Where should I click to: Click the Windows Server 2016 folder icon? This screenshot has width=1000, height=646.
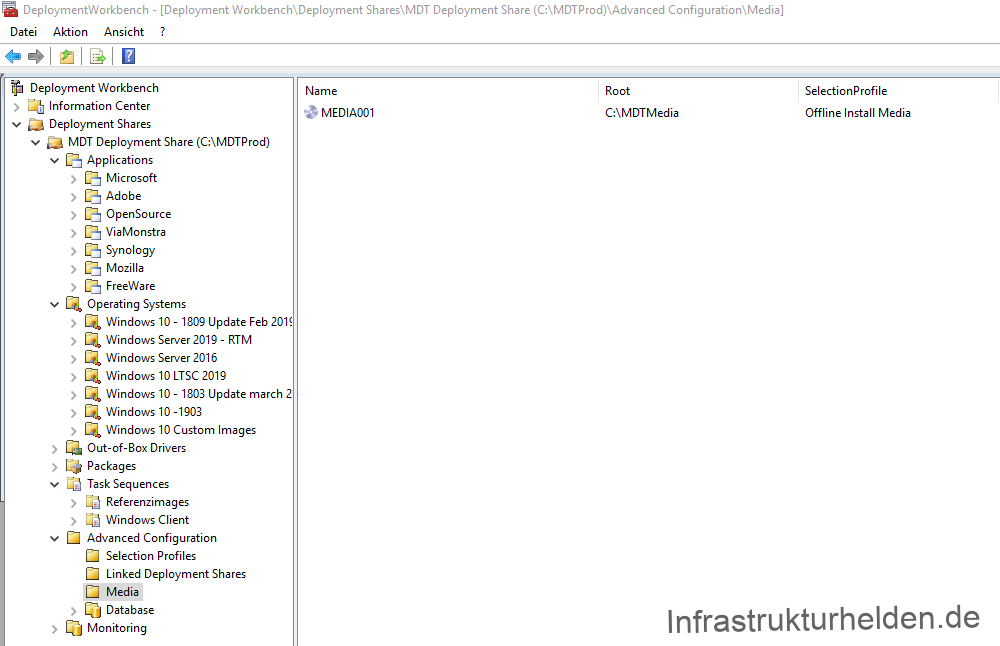(x=93, y=358)
